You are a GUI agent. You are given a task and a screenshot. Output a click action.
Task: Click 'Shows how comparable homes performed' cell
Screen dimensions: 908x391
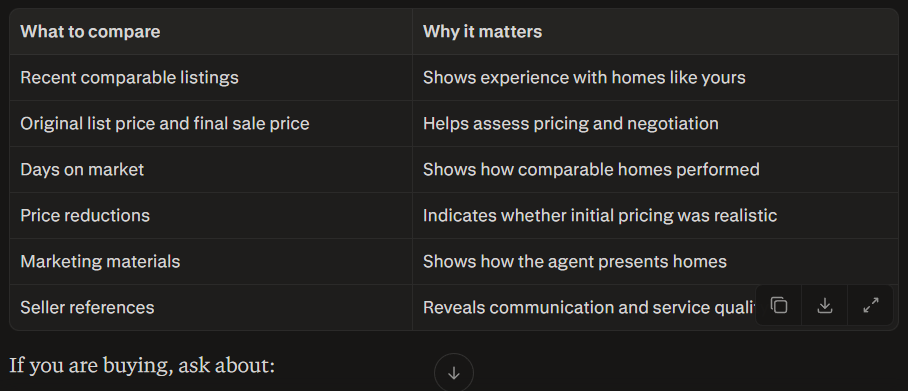click(655, 169)
